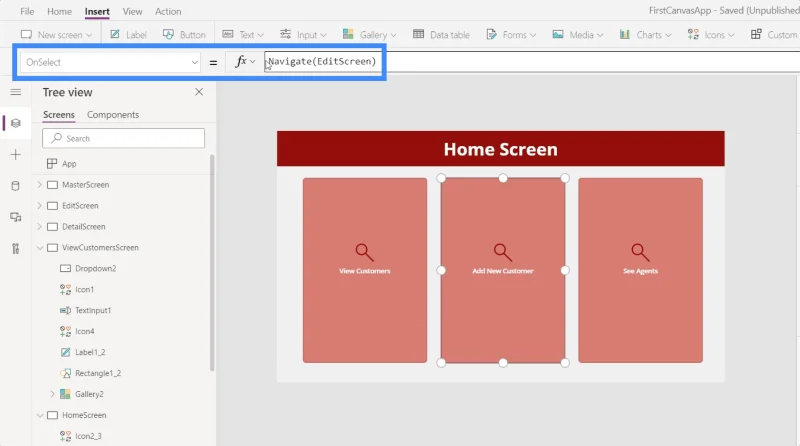
Task: Select Icon4 in the tree
Action: pos(85,331)
